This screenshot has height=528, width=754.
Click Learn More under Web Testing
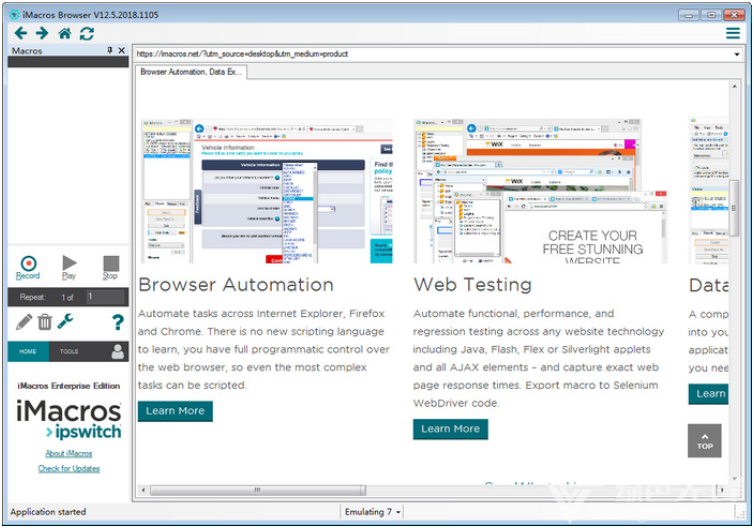(x=450, y=429)
